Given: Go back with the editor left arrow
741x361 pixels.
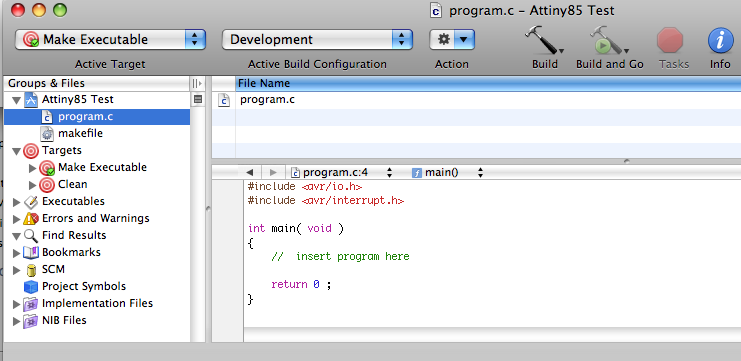Looking at the screenshot, I should [250, 172].
